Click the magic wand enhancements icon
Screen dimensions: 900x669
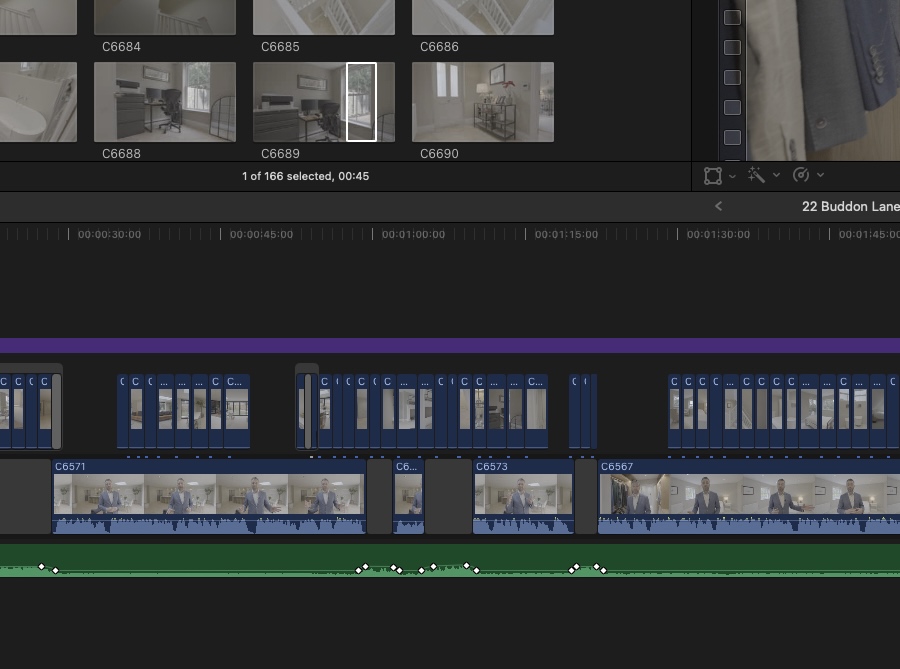(756, 175)
